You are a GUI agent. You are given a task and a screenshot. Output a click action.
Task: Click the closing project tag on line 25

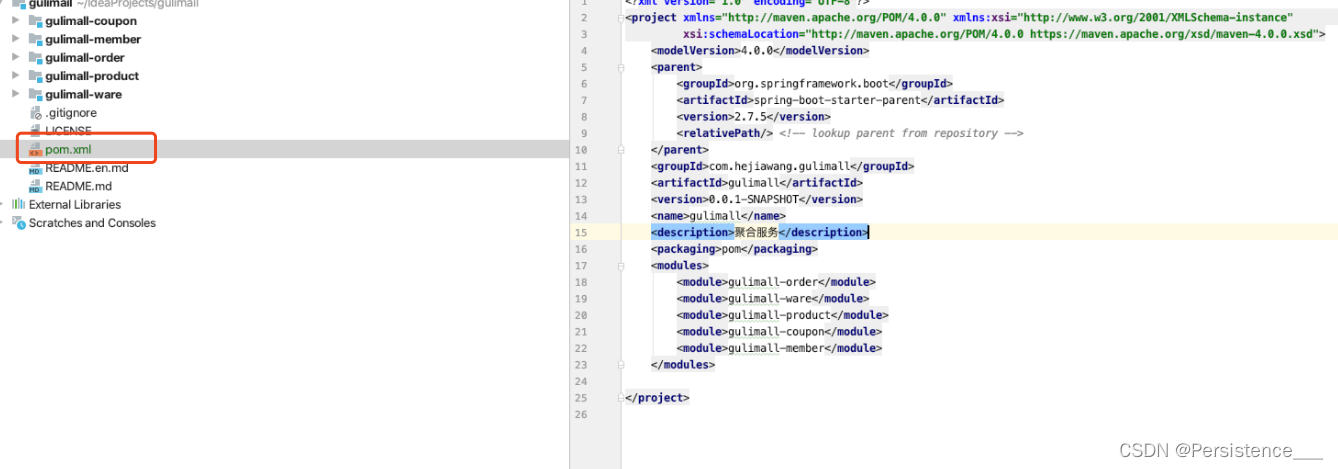pyautogui.click(x=657, y=398)
